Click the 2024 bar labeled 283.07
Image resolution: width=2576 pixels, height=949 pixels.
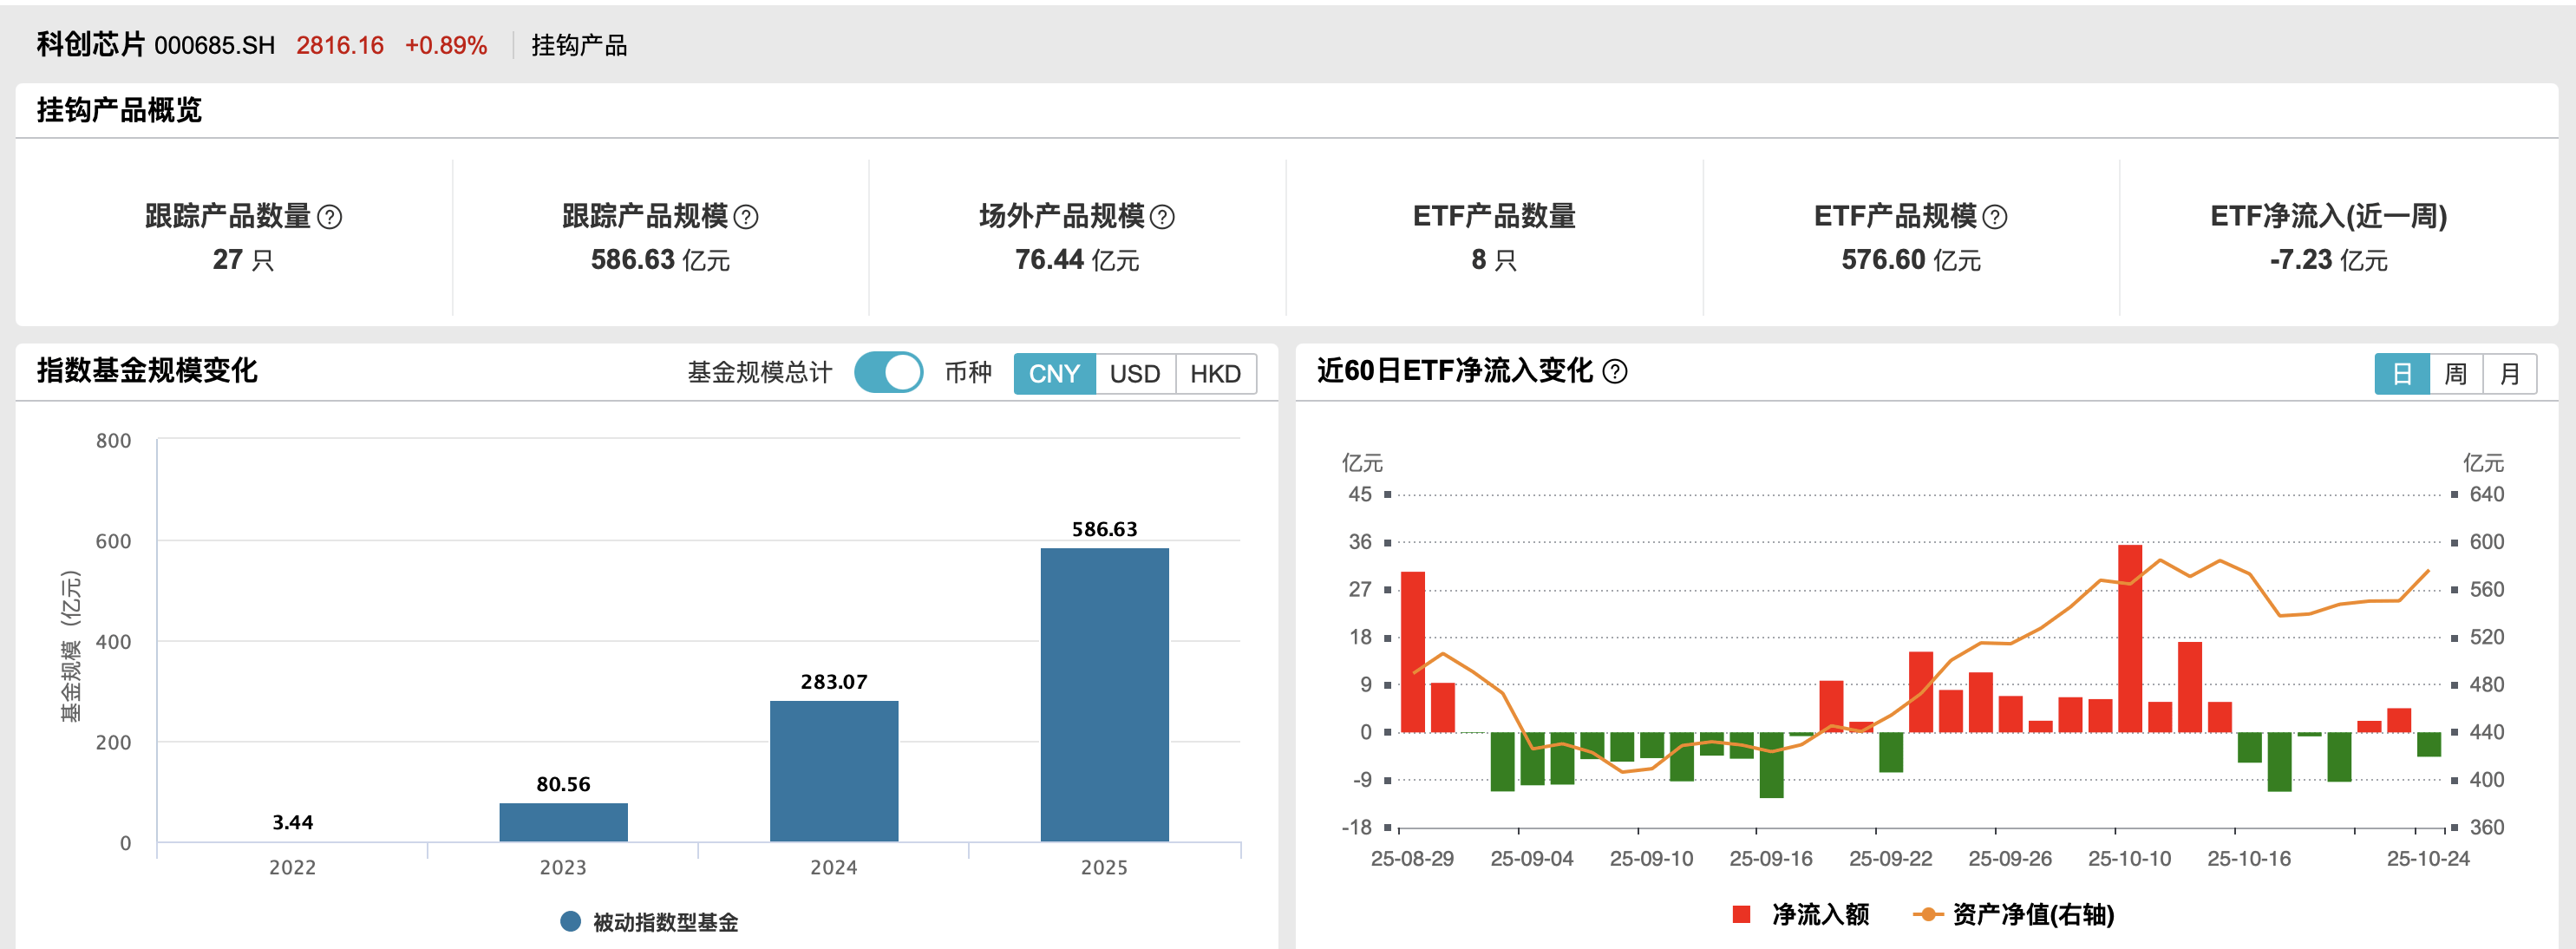point(834,770)
